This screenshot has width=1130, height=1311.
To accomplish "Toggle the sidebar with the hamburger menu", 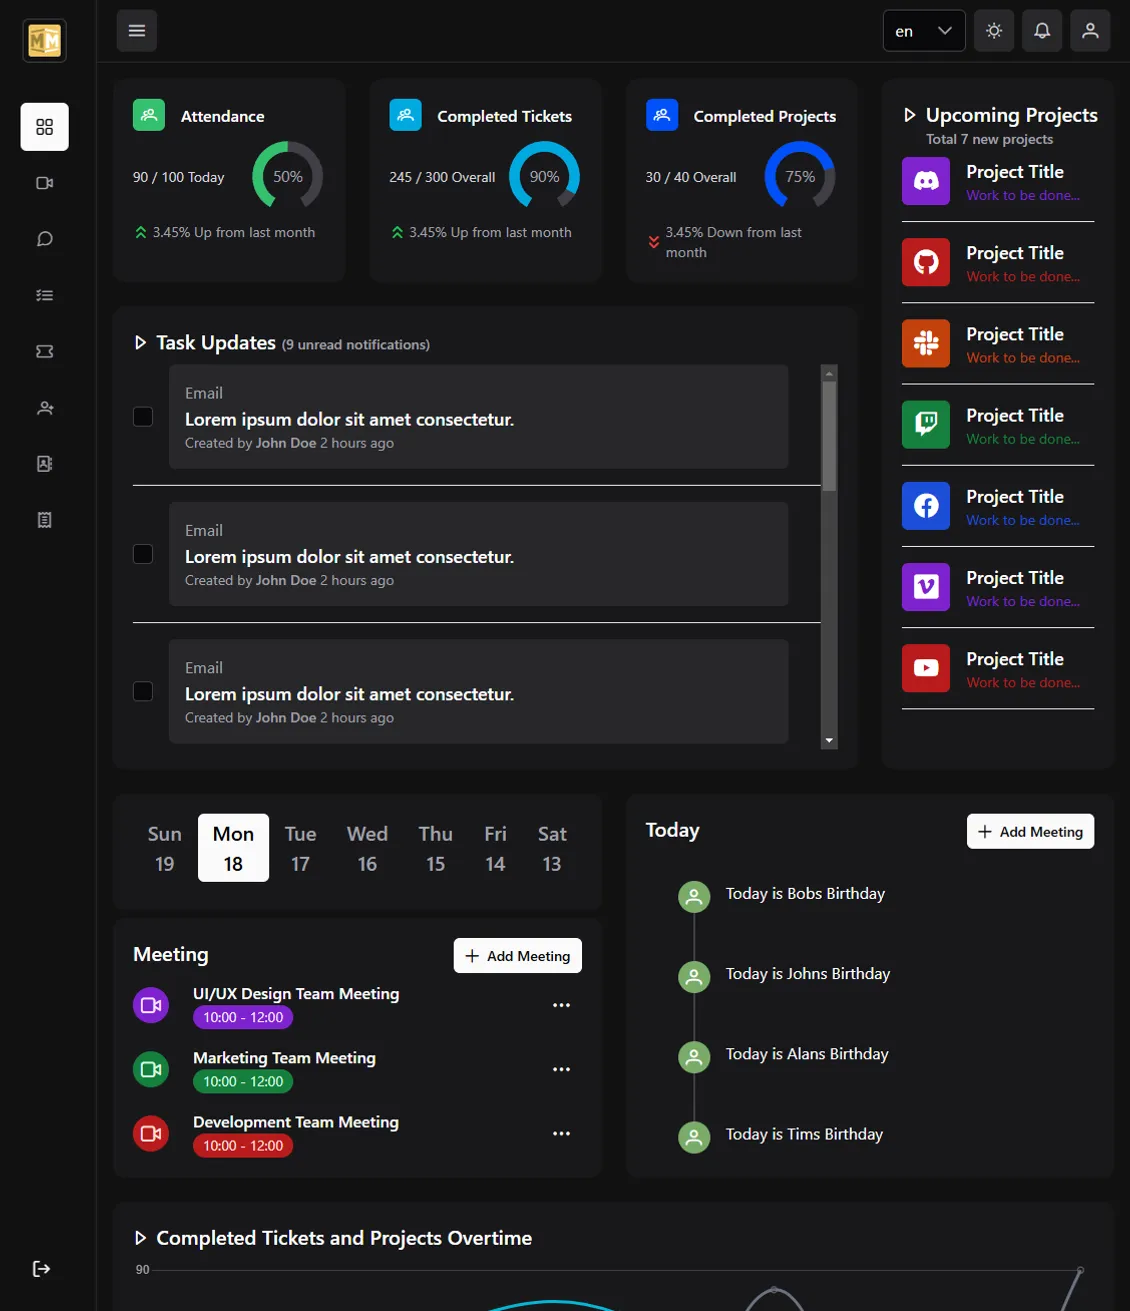I will (x=137, y=31).
